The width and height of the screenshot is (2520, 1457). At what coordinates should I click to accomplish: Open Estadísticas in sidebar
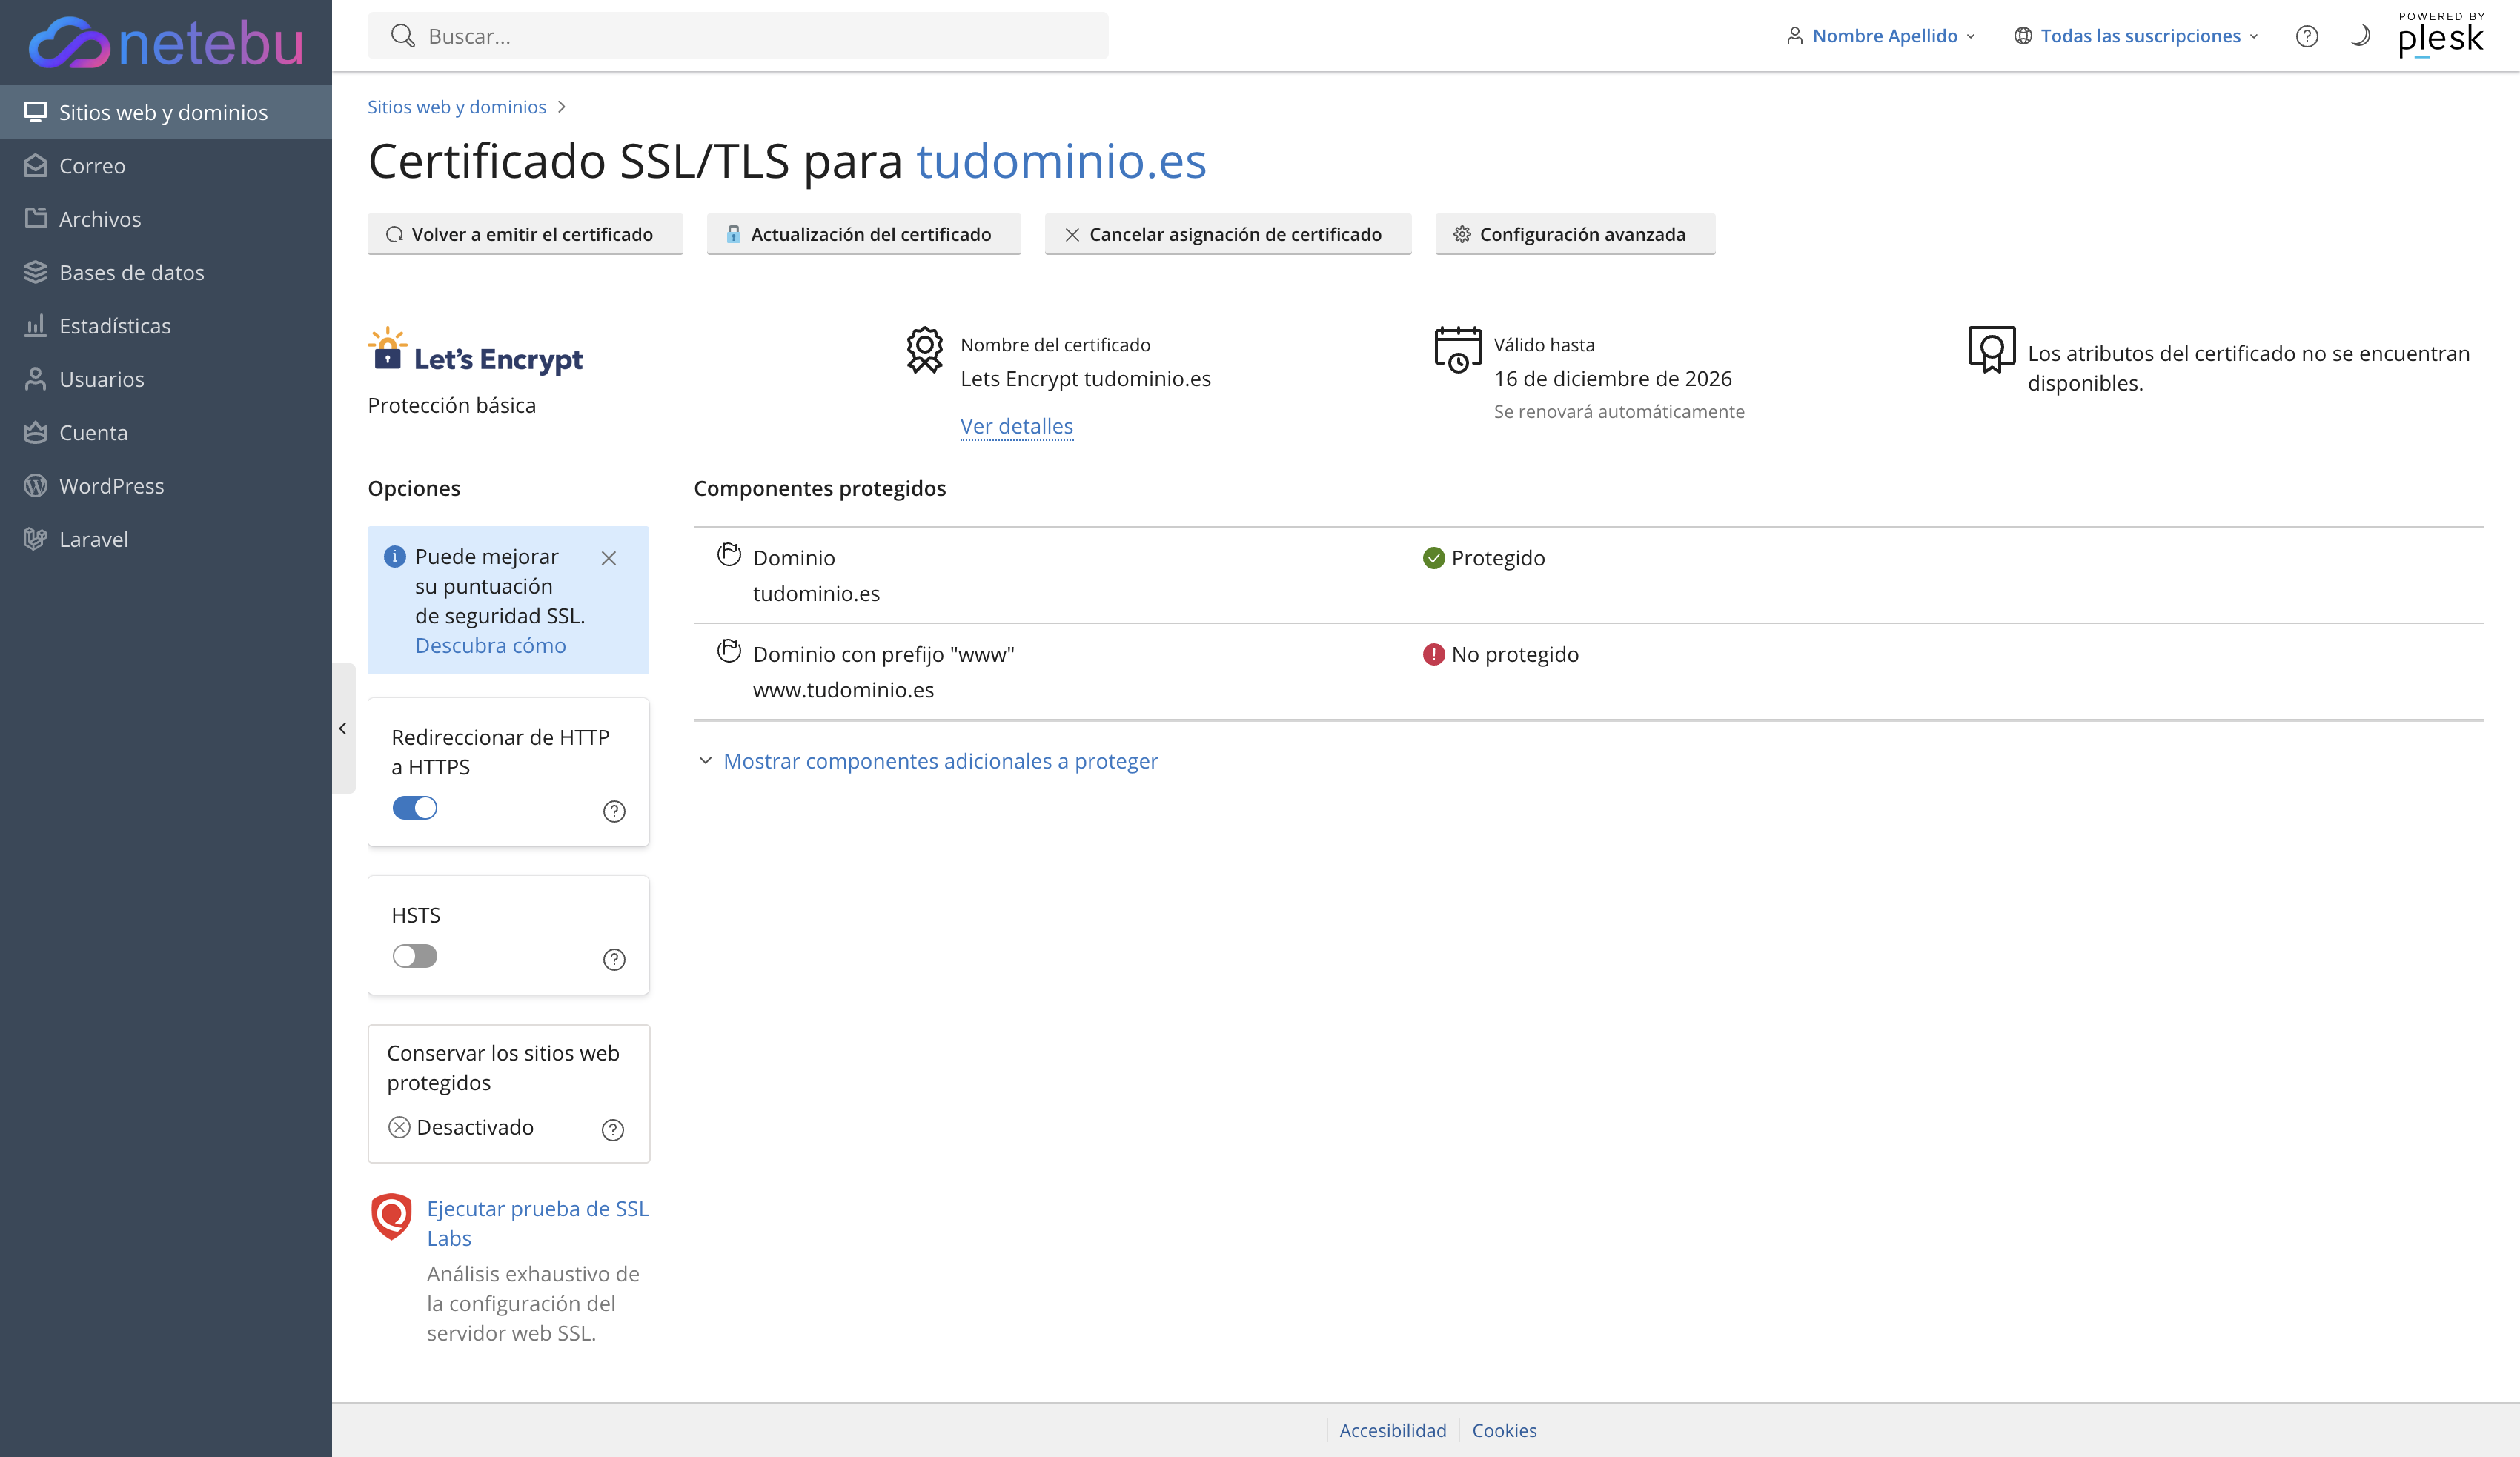click(166, 325)
